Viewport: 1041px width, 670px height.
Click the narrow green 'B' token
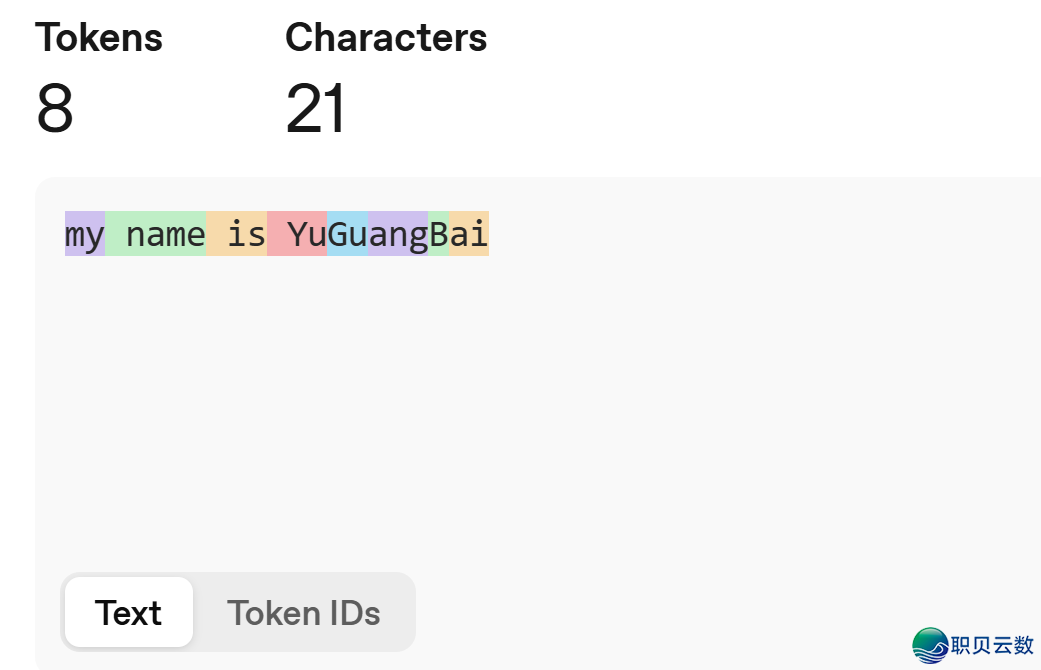pyautogui.click(x=439, y=235)
